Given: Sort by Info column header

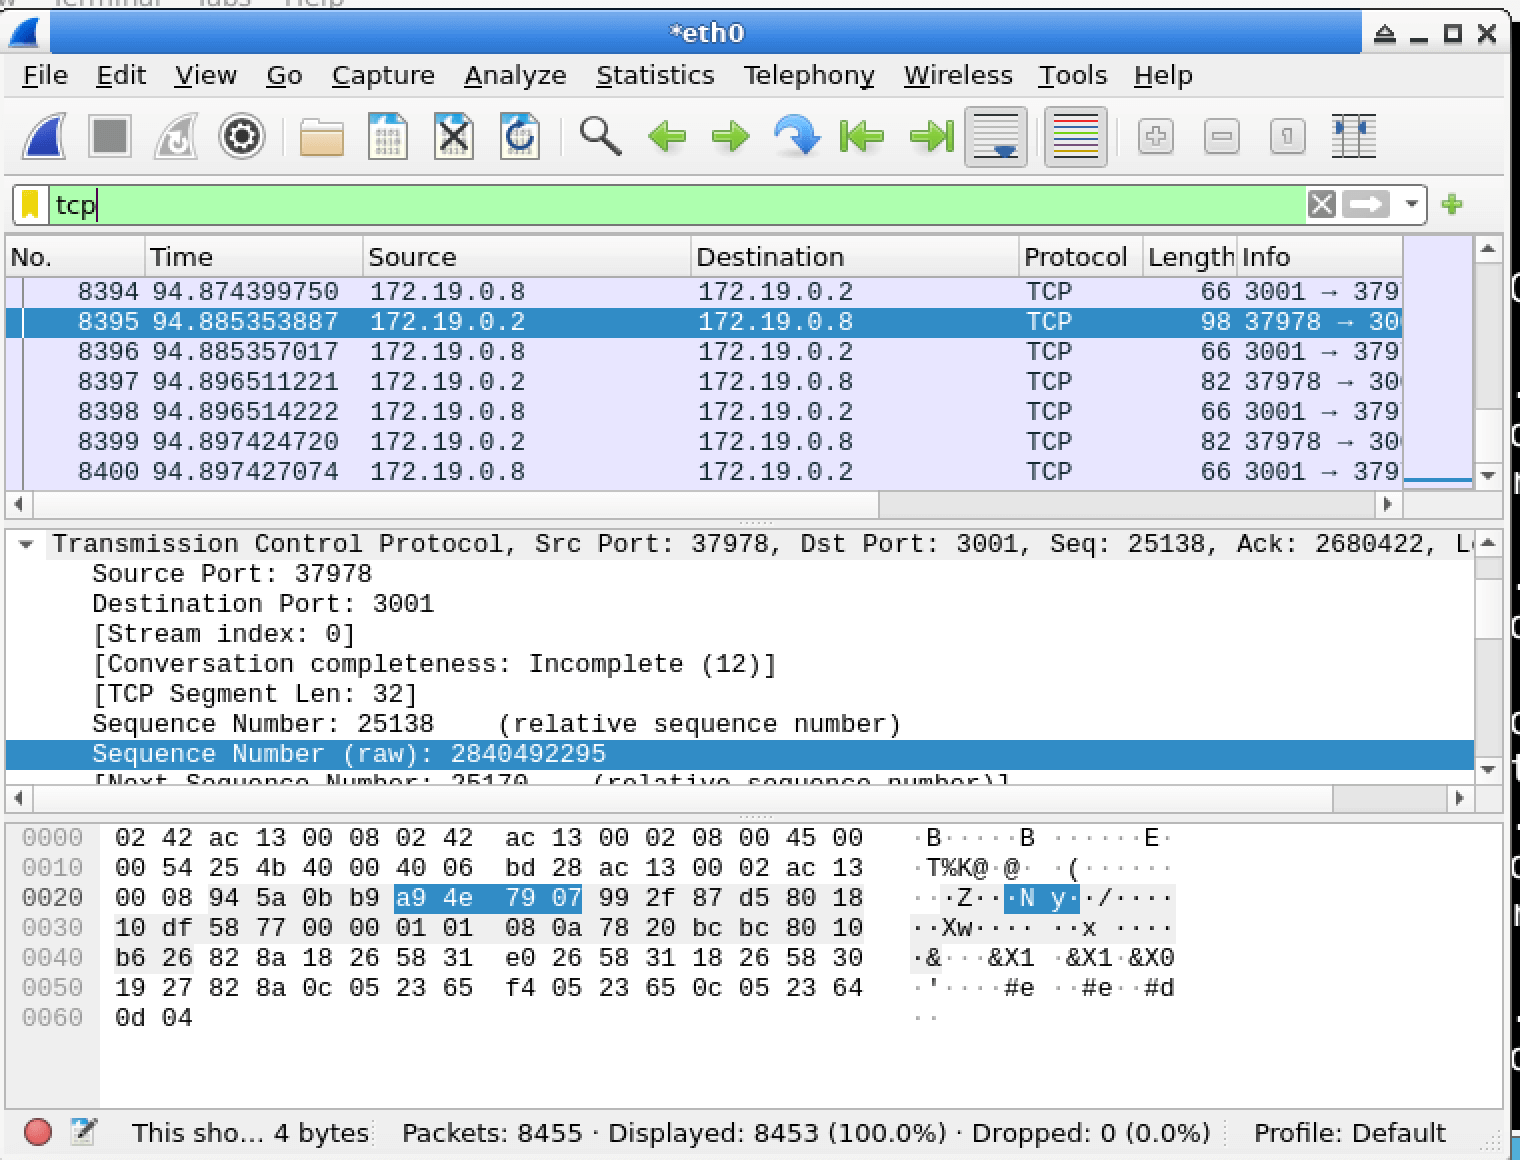Looking at the screenshot, I should [x=1319, y=257].
